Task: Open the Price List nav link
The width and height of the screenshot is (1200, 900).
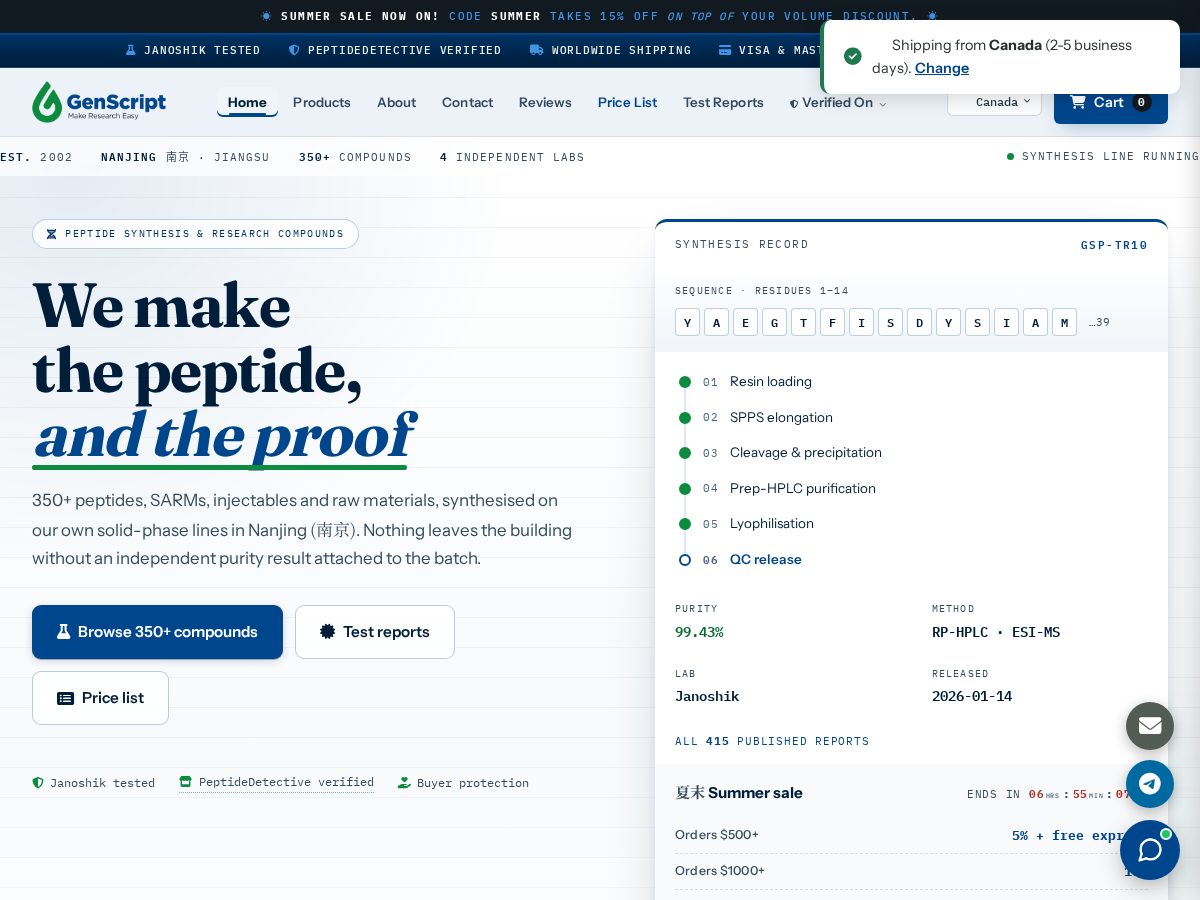Action: click(627, 102)
